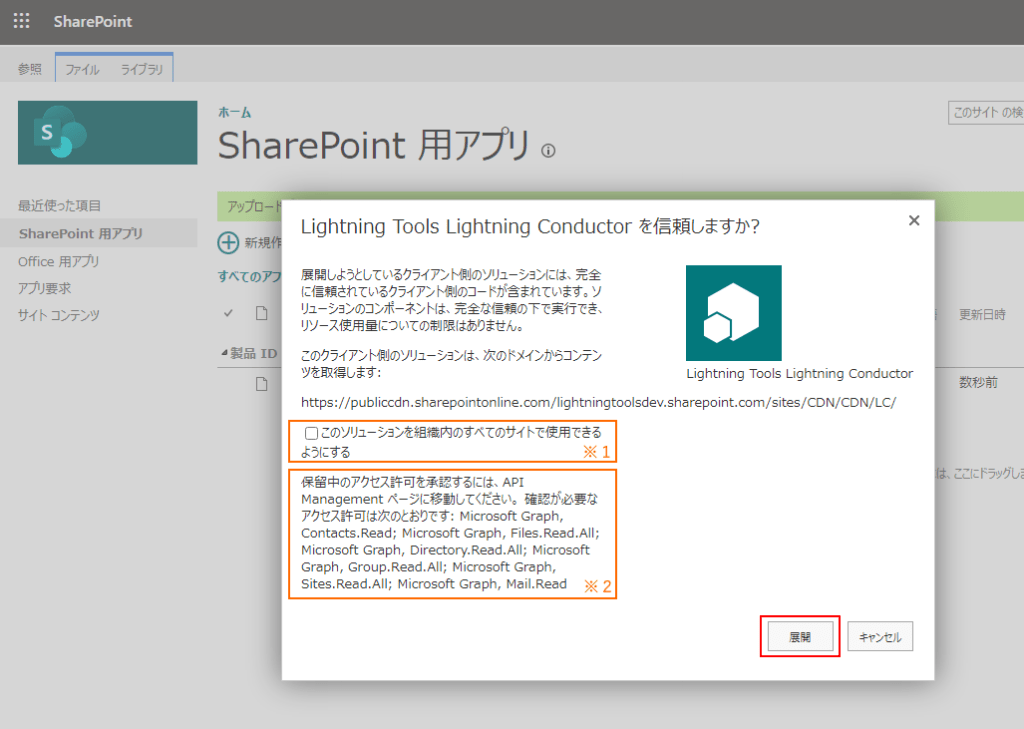
Task: Click the site search input box
Action: (x=985, y=112)
